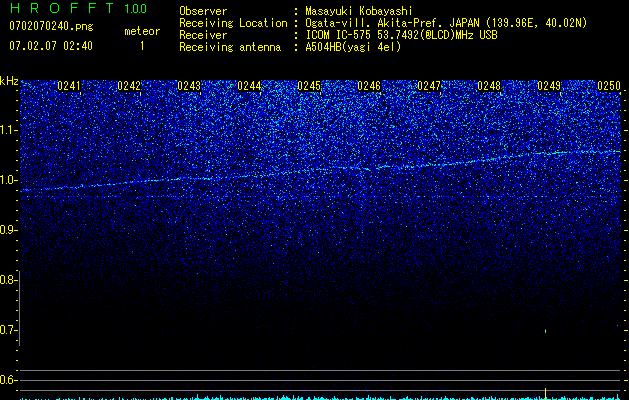Click the 0242 time marker
Viewport: 629px width, 400px height.
coord(129,86)
